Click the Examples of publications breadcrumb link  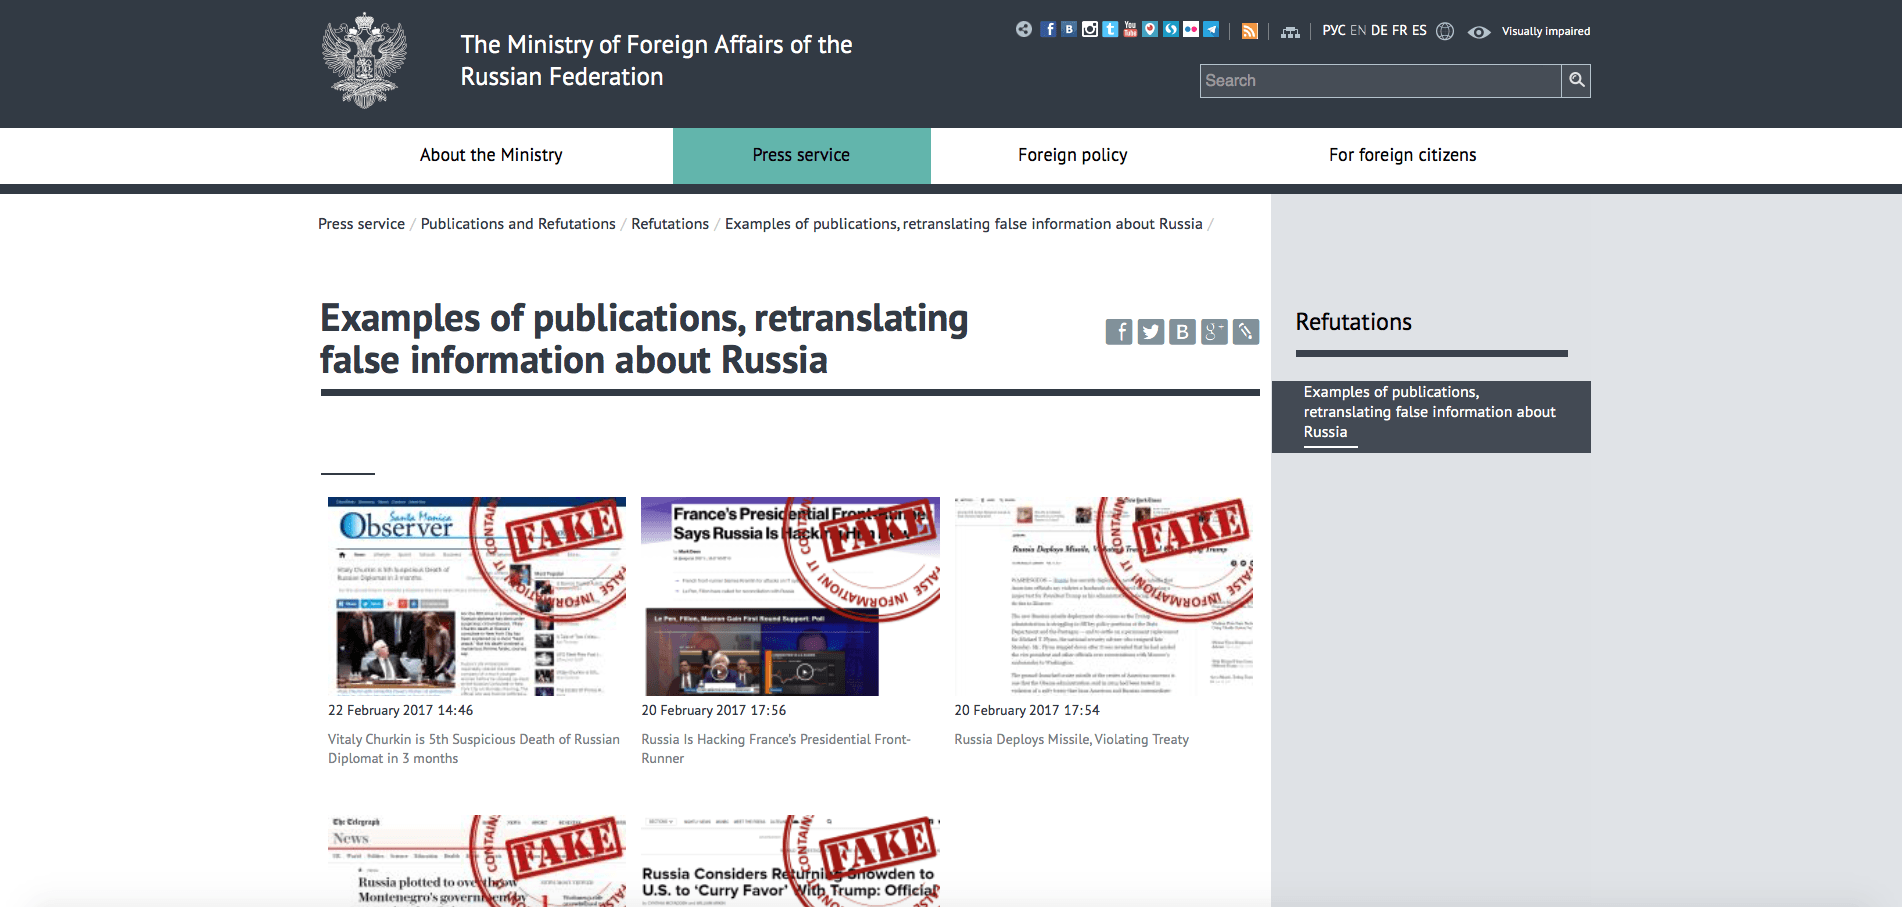[x=964, y=224]
